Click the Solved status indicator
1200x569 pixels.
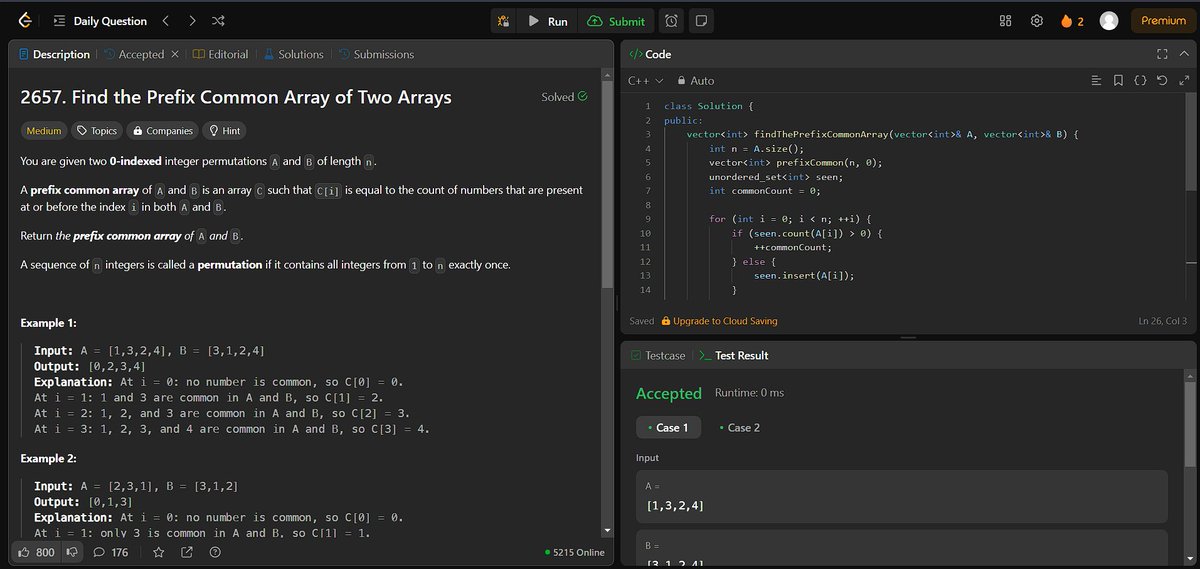(x=564, y=97)
